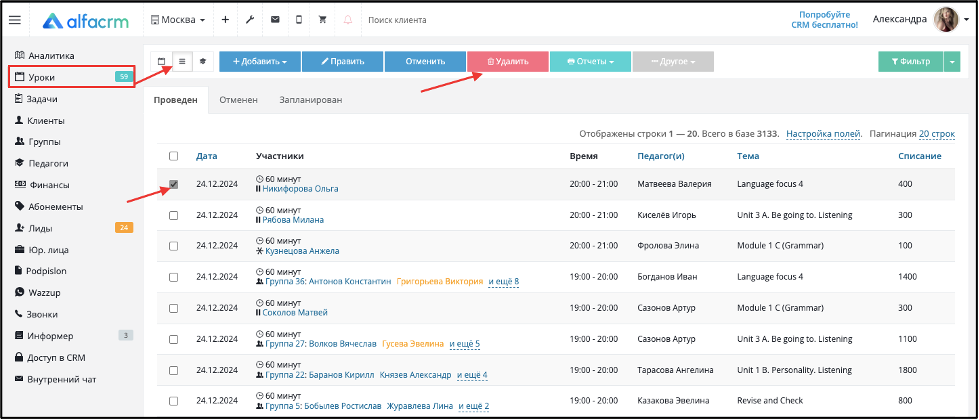
Task: Open the wrench settings icon
Action: tap(250, 20)
